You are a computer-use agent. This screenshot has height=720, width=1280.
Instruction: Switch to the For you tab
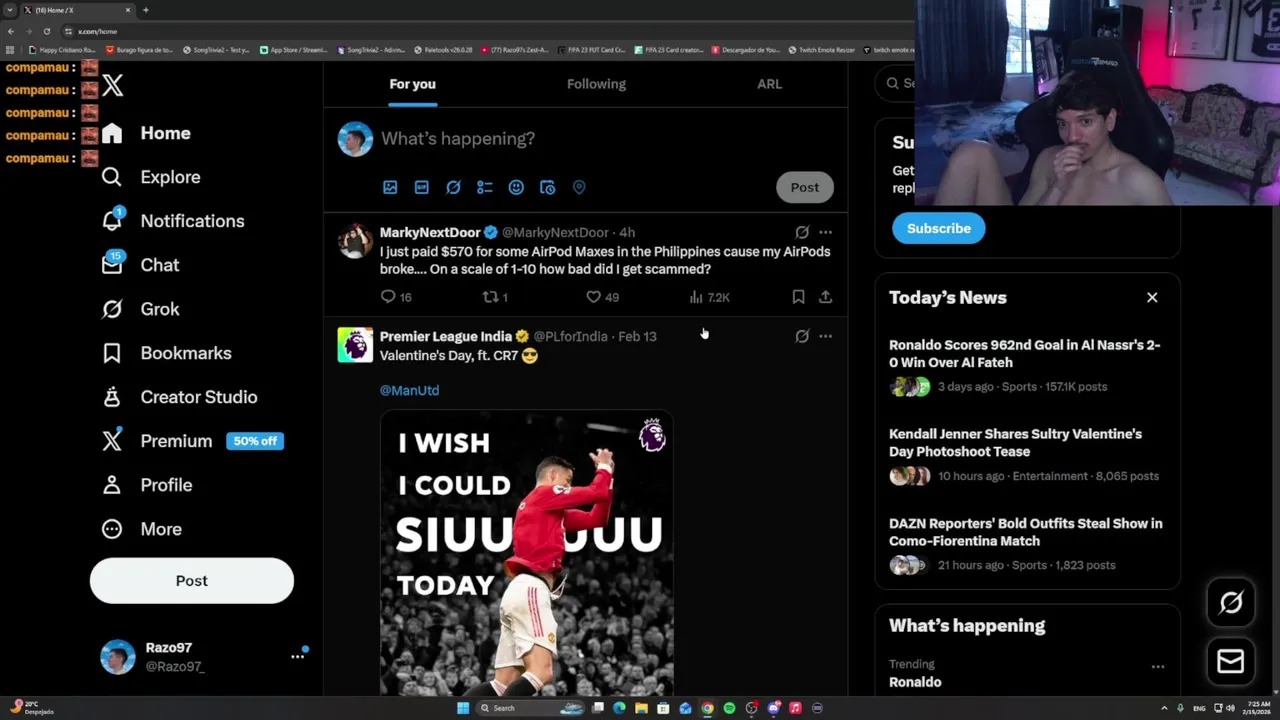point(412,84)
